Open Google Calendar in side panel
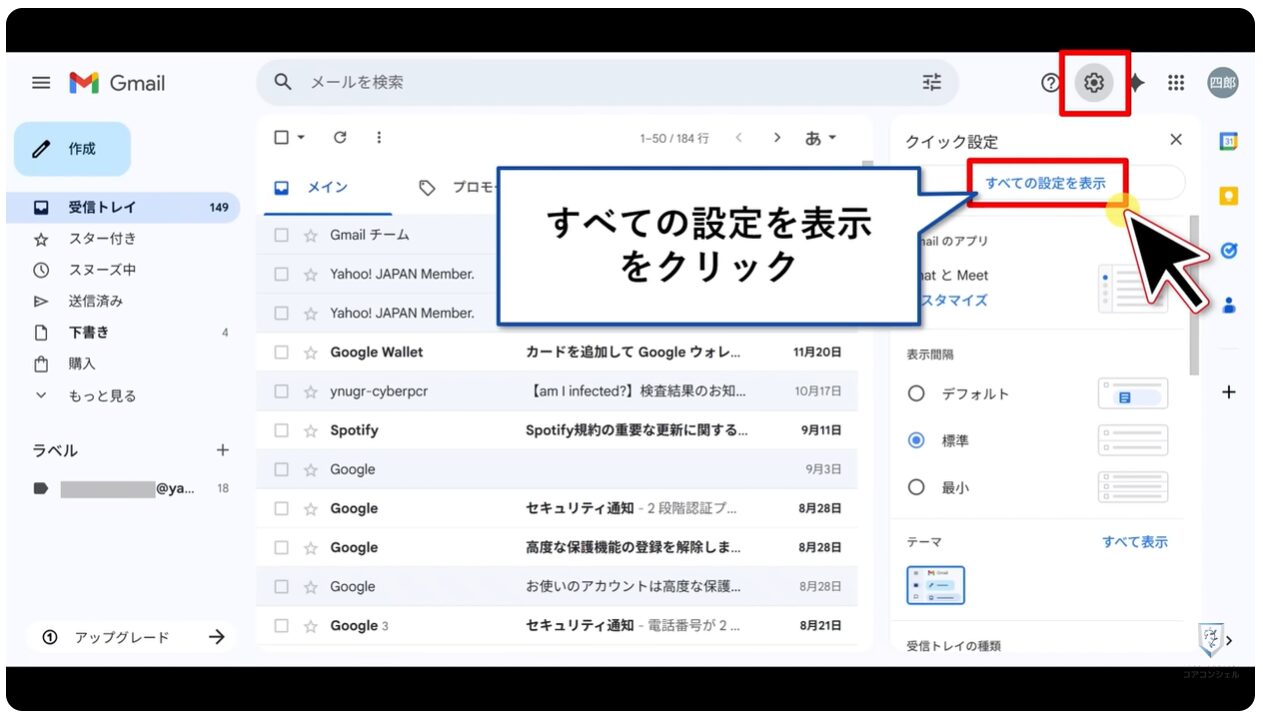The width and height of the screenshot is (1263, 719). [1229, 142]
